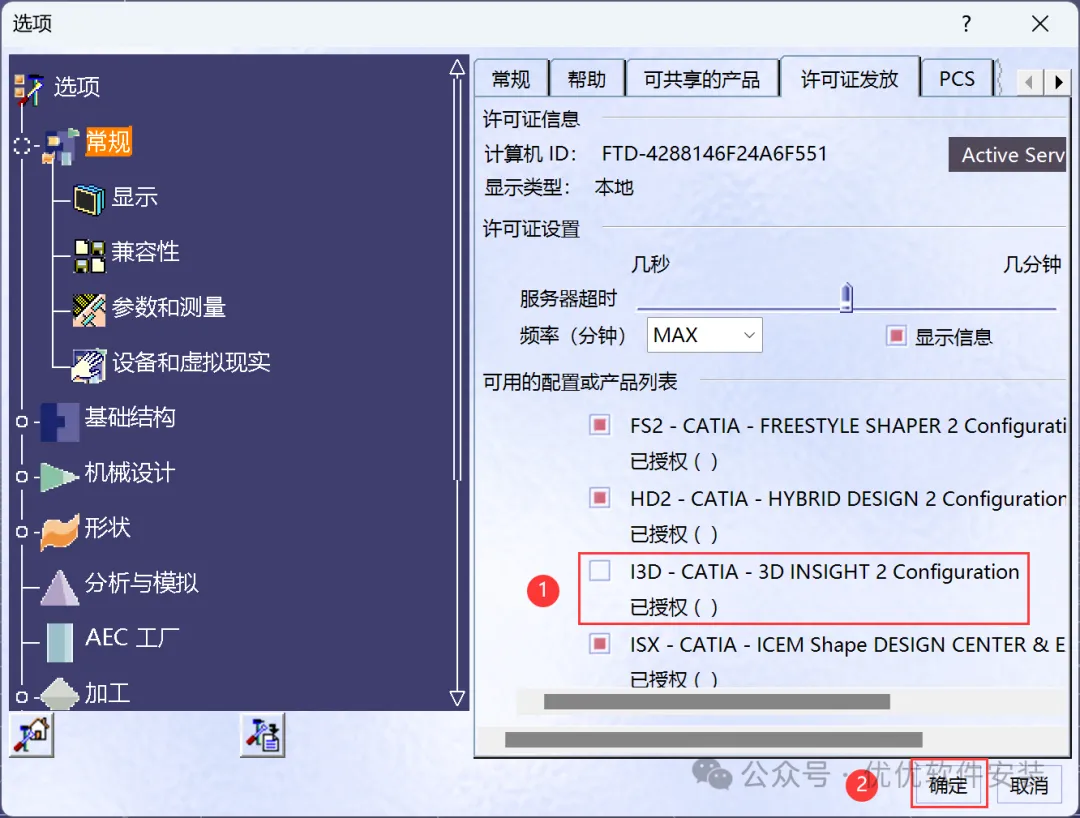Click the AEC 工厂 icon
The height and width of the screenshot is (818, 1080).
[60, 642]
